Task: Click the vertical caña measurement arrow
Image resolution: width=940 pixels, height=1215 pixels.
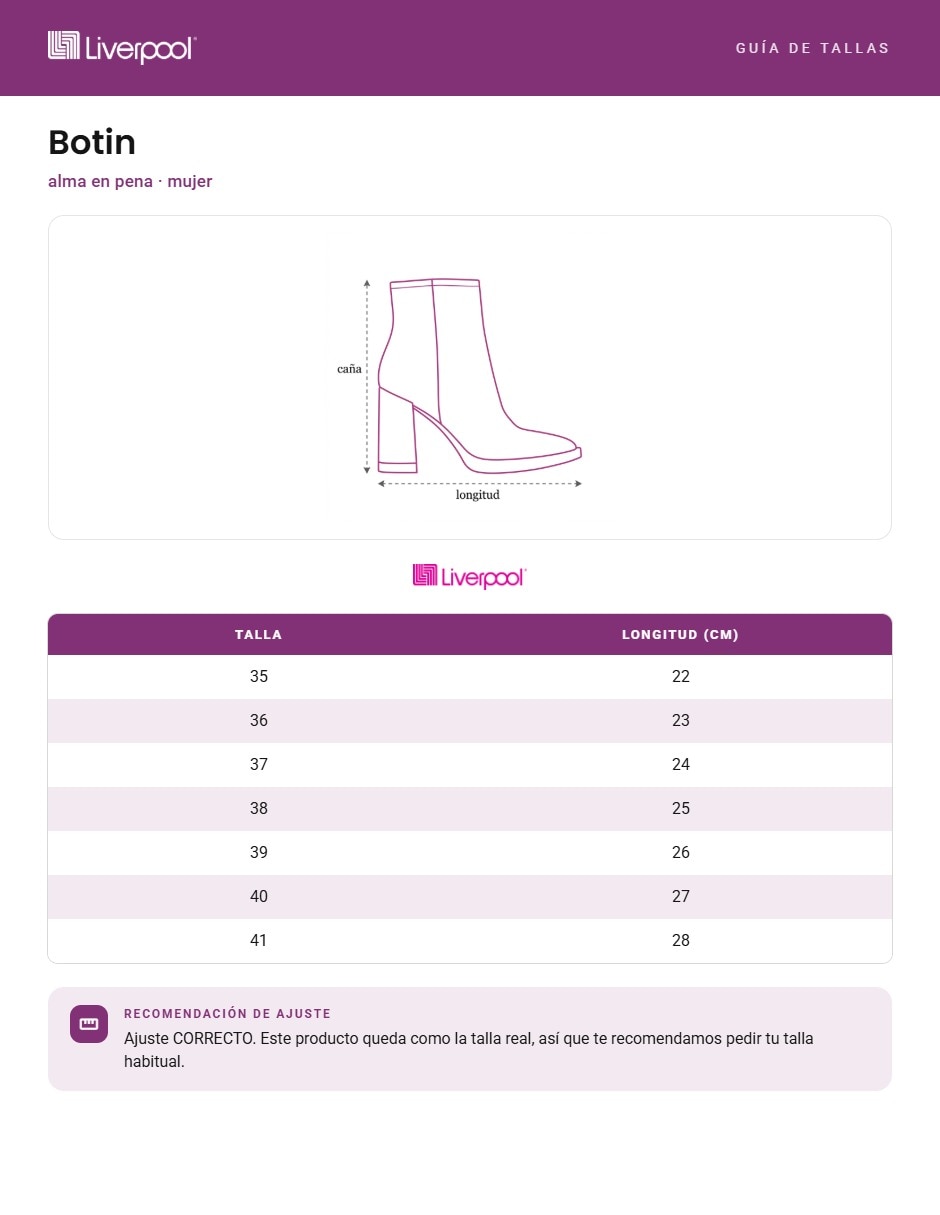Action: click(x=367, y=376)
